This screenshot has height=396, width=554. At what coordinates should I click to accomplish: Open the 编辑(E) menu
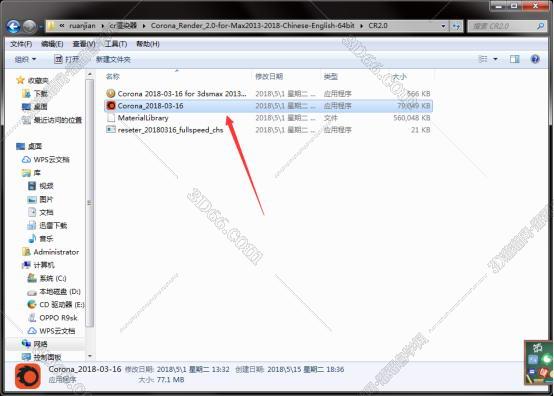tap(52, 44)
